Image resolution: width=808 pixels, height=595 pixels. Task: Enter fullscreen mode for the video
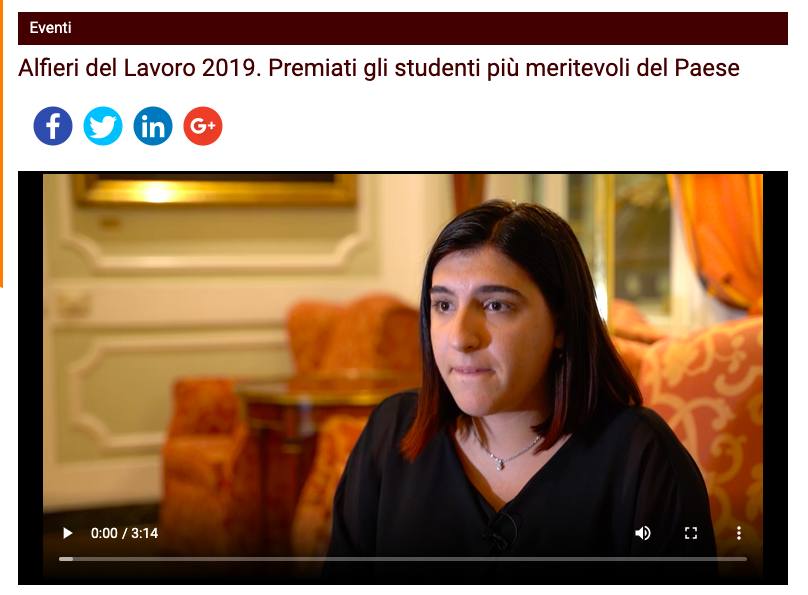691,533
